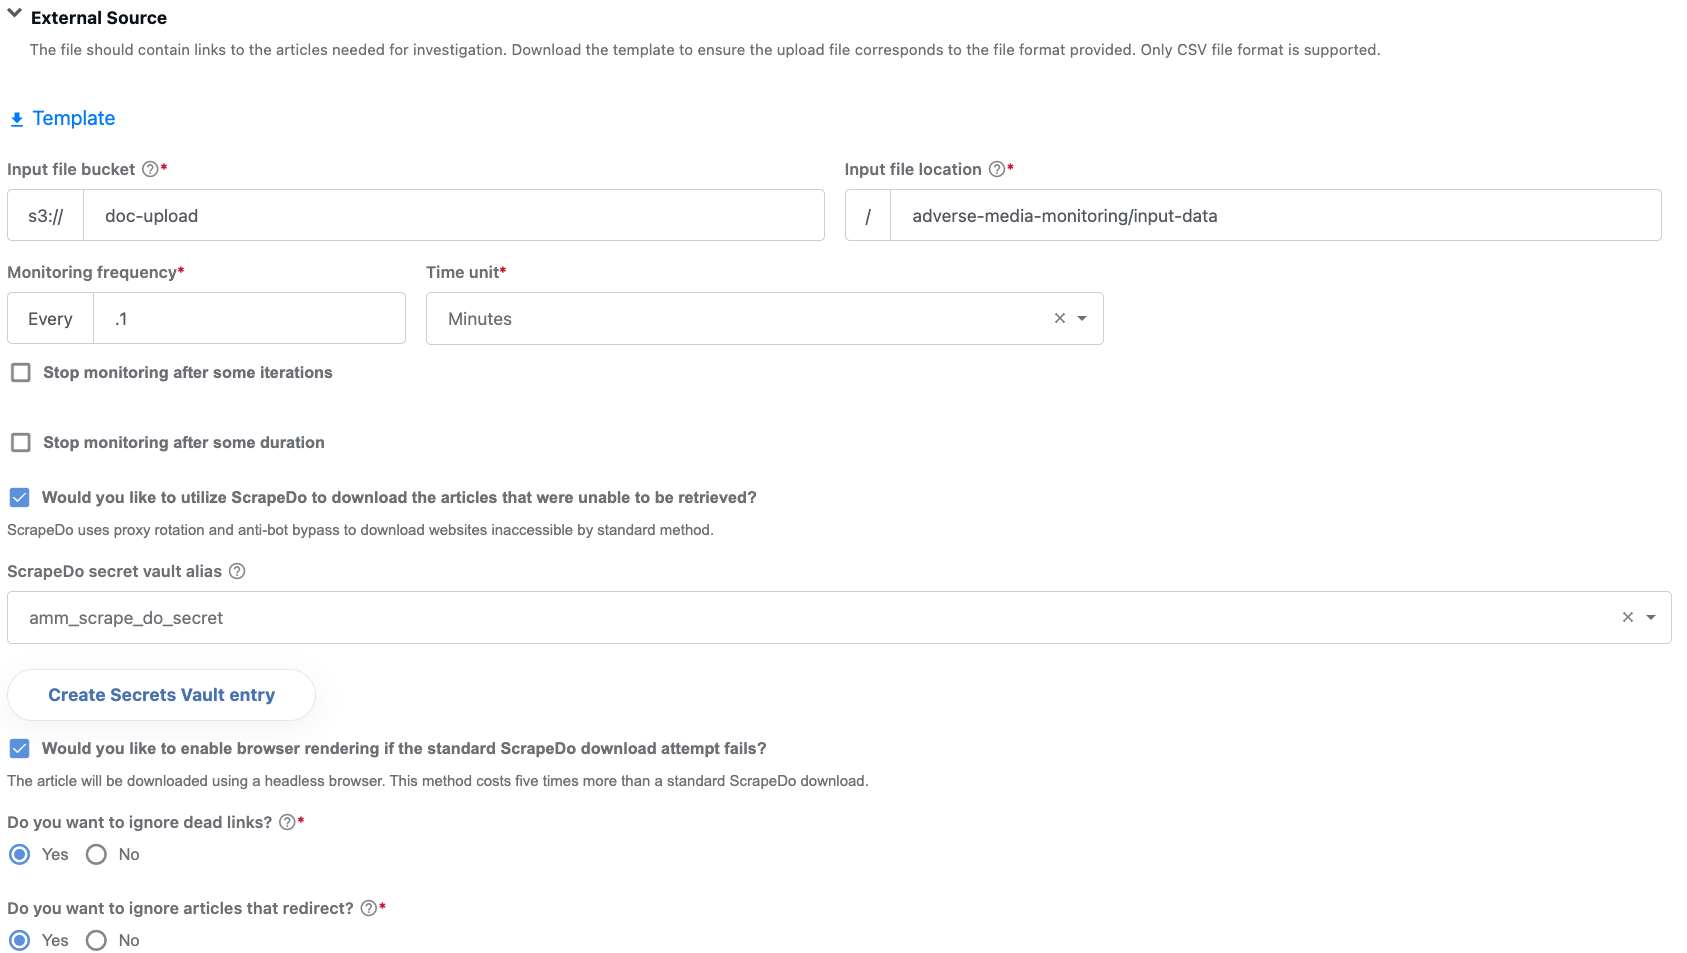Enable Stop monitoring after some duration
The image size is (1687, 953).
(x=21, y=442)
